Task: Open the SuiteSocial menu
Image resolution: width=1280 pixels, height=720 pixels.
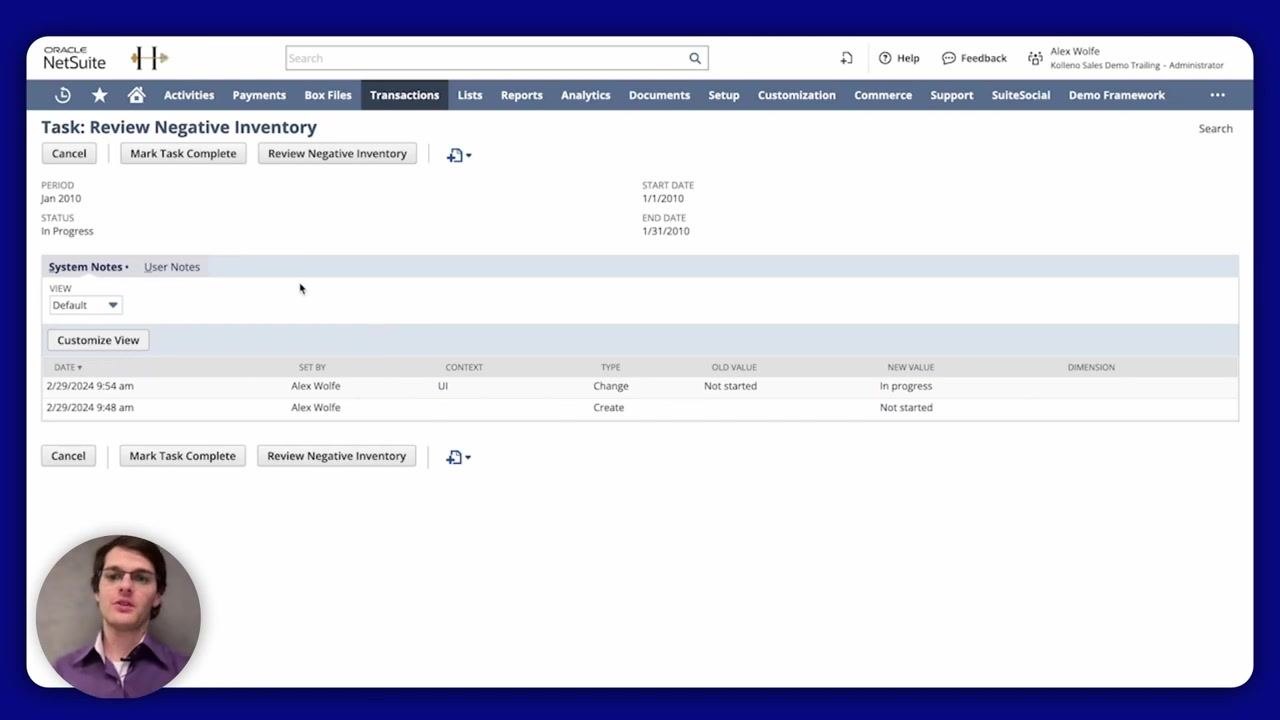Action: 1021,95
